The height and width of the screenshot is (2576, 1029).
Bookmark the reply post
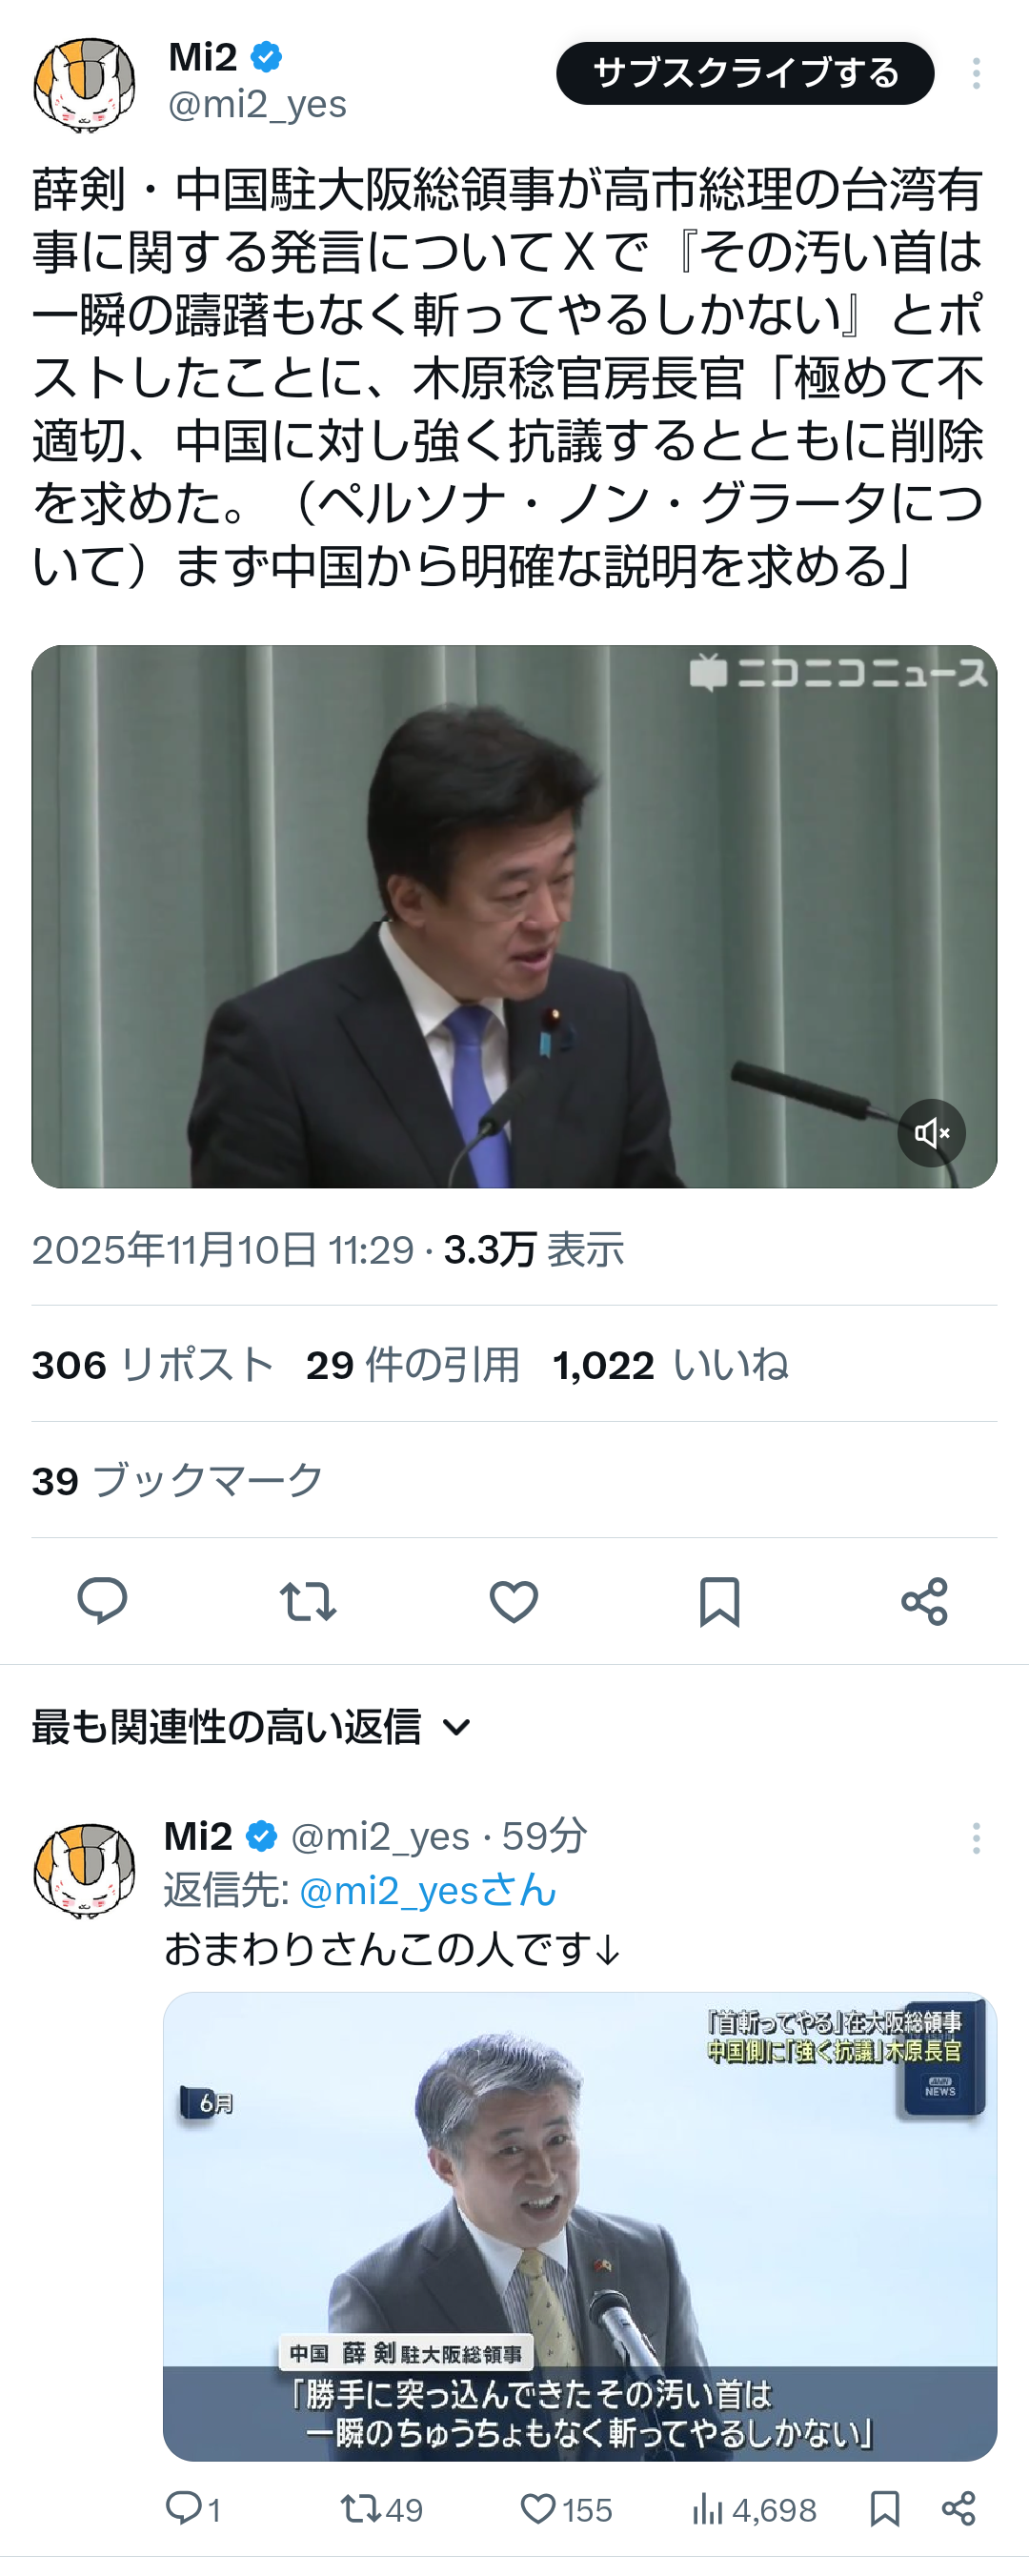(885, 2508)
